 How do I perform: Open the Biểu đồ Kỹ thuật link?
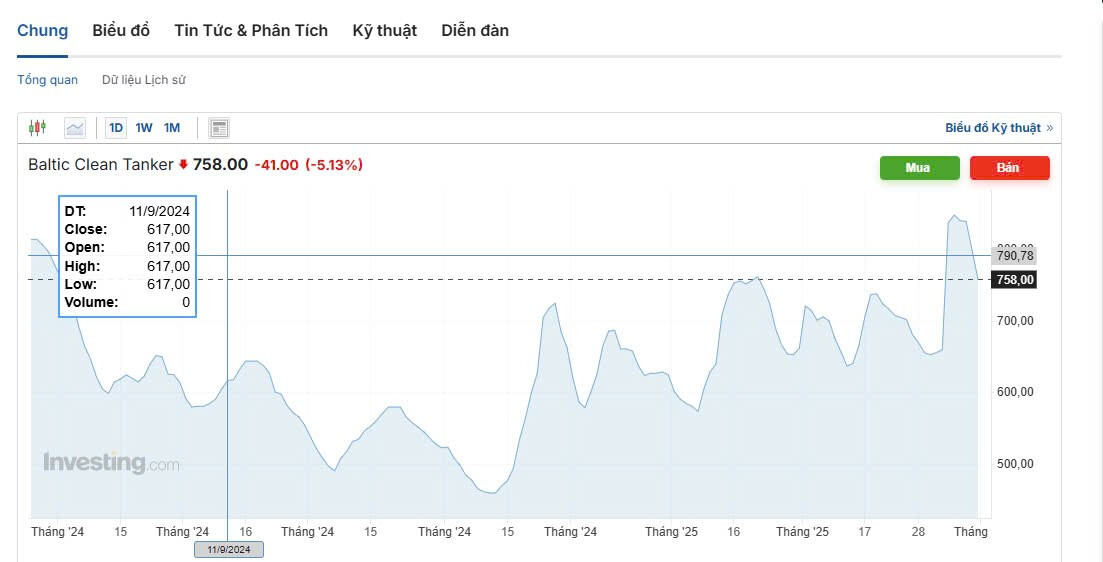pos(993,128)
